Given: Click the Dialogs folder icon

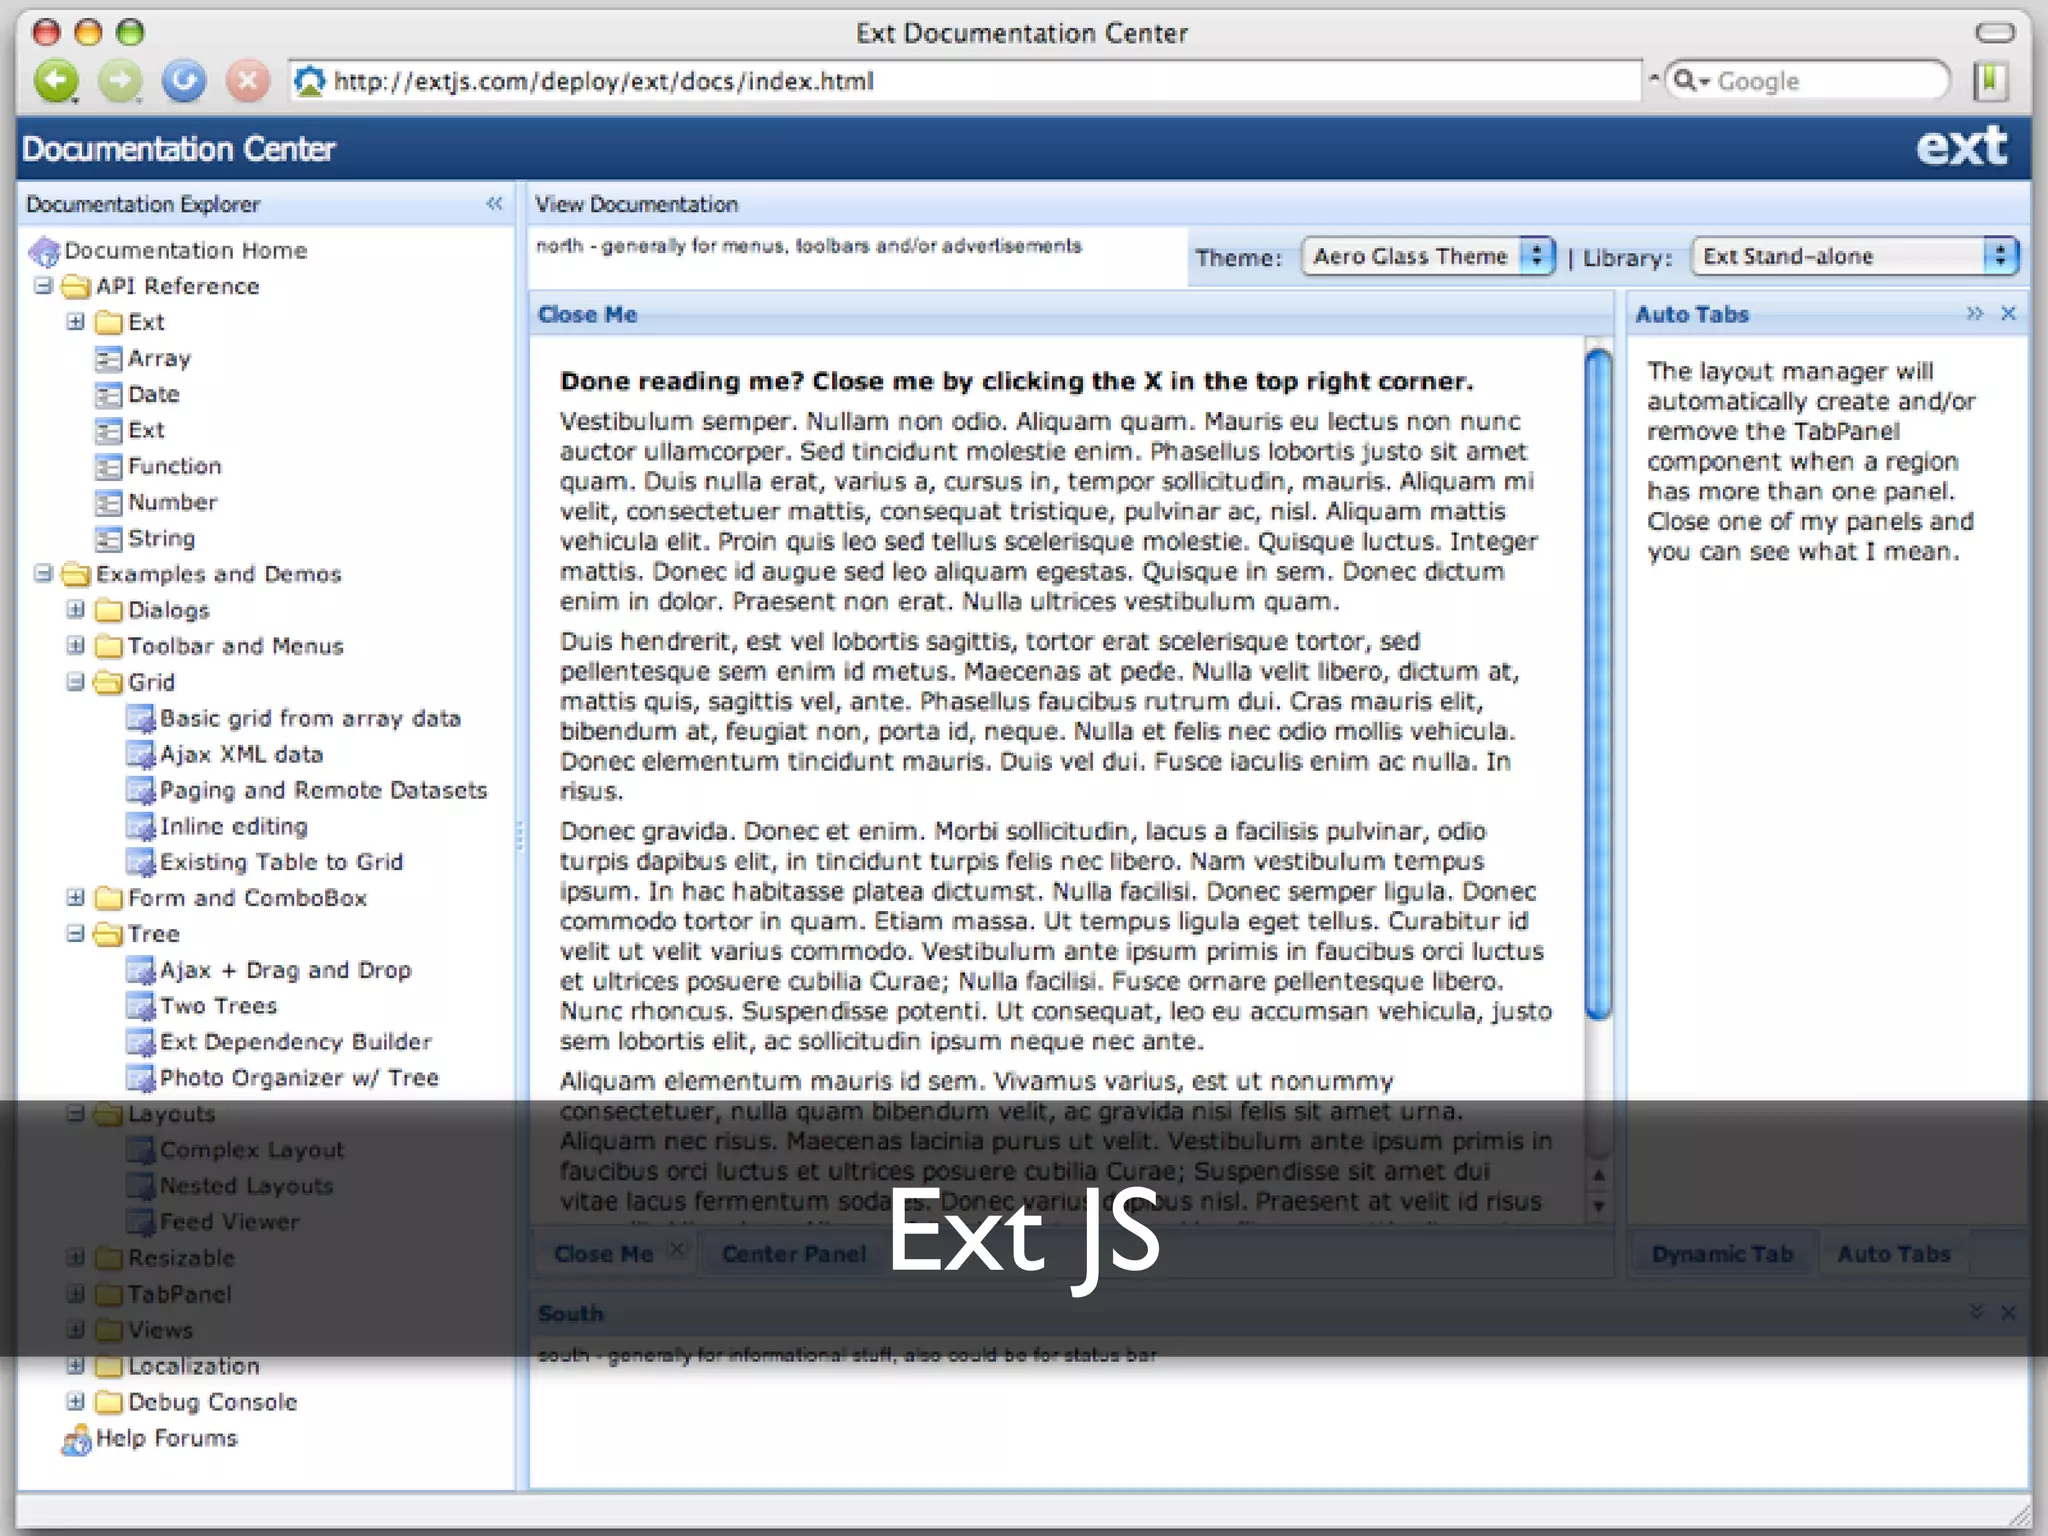Looking at the screenshot, I should [108, 610].
